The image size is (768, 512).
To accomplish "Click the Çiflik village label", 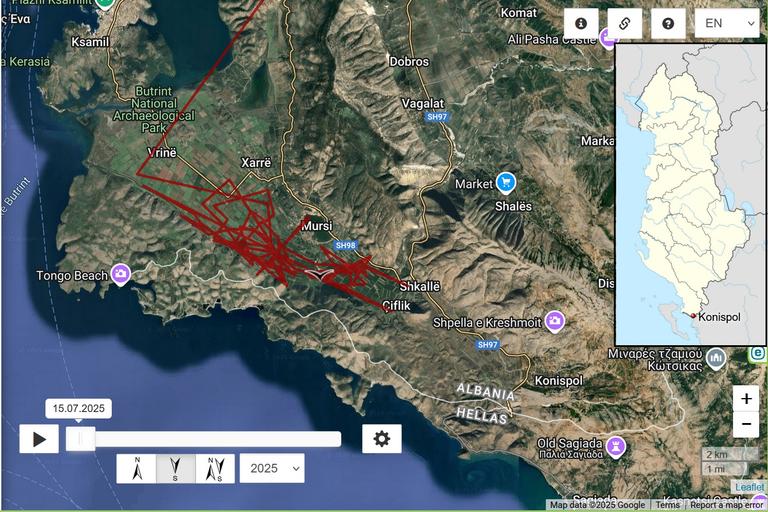I will (396, 306).
